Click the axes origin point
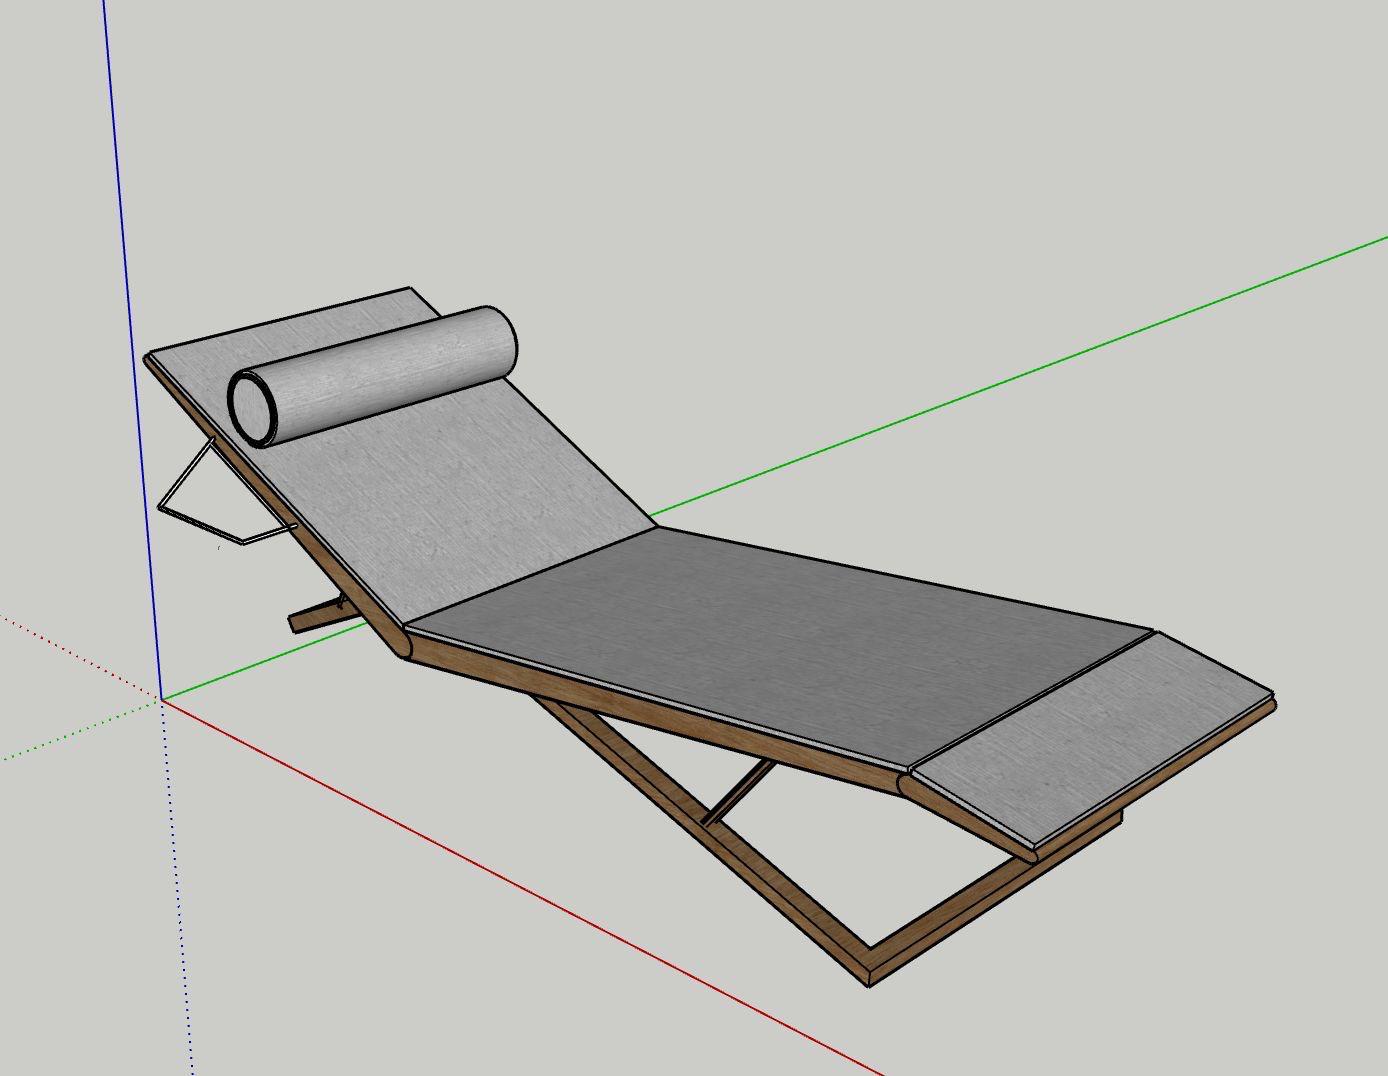 click(x=162, y=700)
